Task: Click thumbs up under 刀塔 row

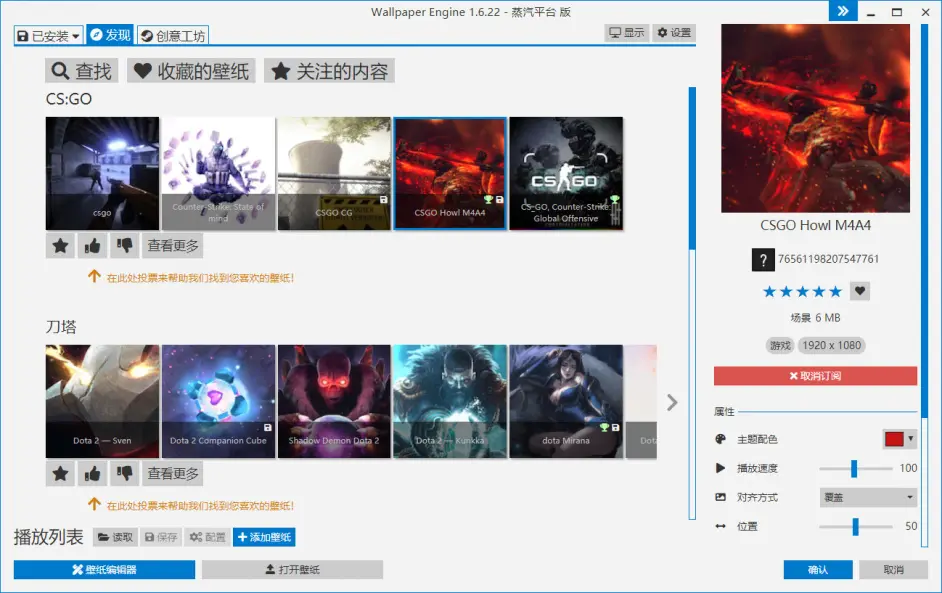Action: 93,473
